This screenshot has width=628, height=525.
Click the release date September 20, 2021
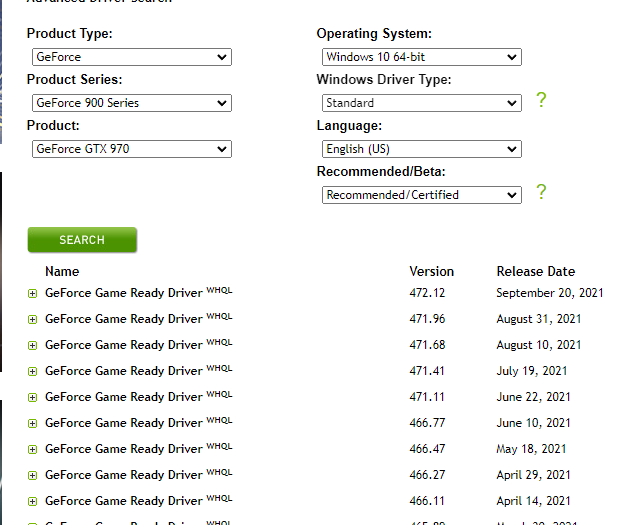[x=550, y=293]
